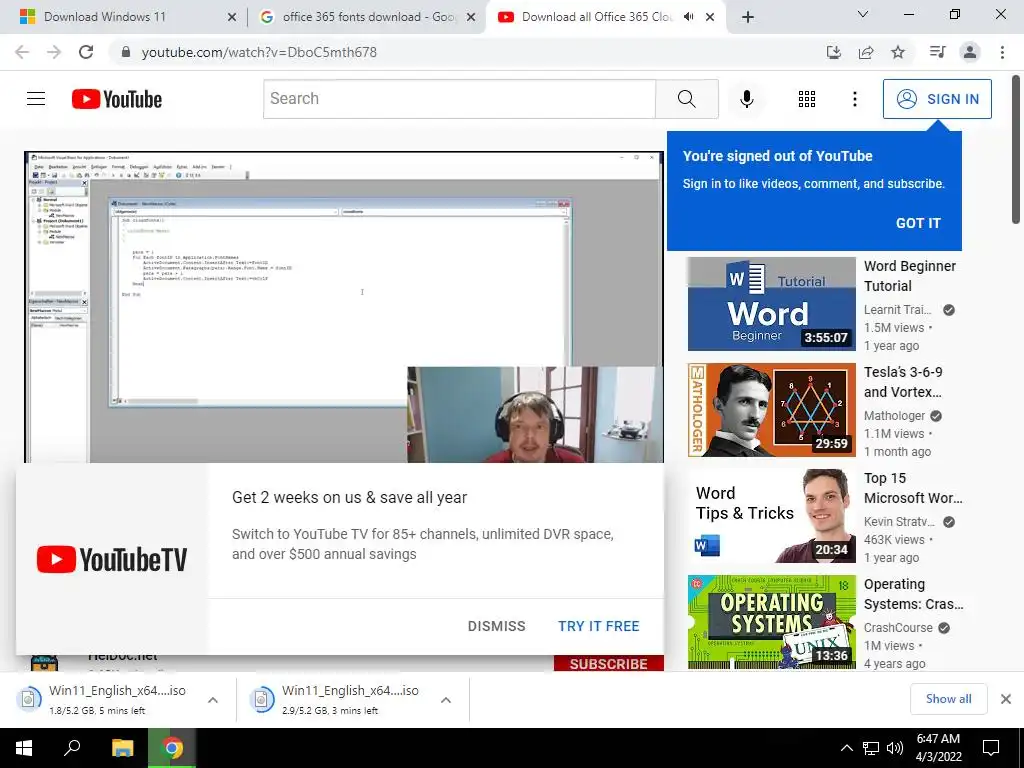The width and height of the screenshot is (1024, 768).
Task: Dismiss the YouTube TV promotion
Action: tap(496, 626)
